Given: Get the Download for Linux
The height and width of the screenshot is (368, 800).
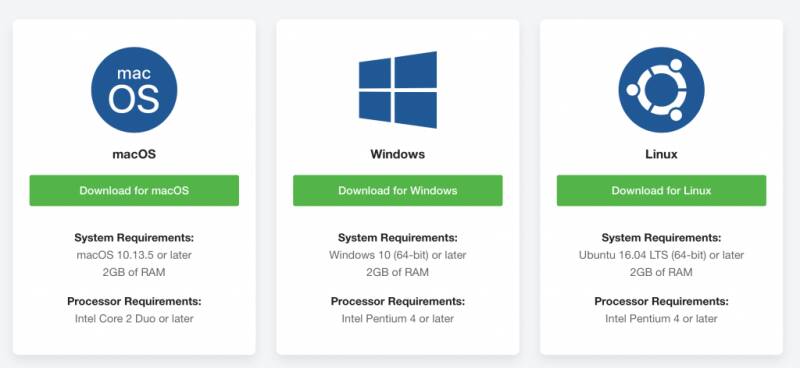Looking at the screenshot, I should pos(661,190).
